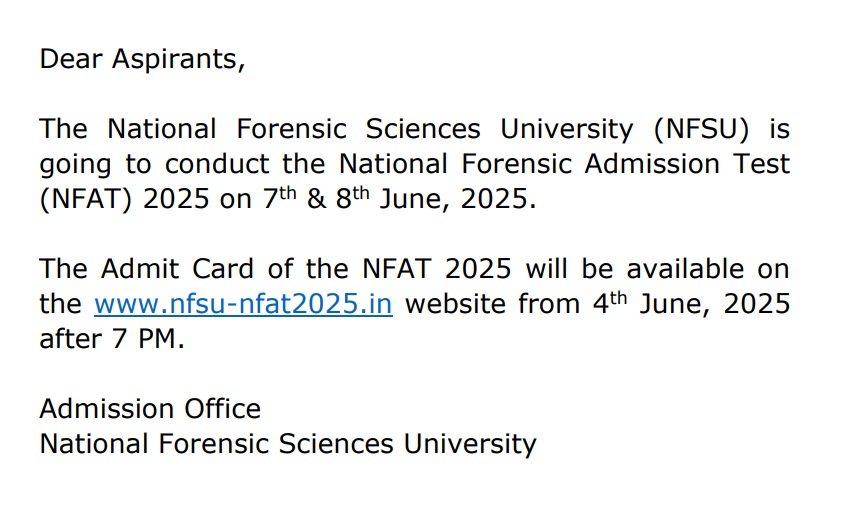Screen dimensions: 850x532
Task: Place cursor on the '8th' exam date
Action: 352,198
